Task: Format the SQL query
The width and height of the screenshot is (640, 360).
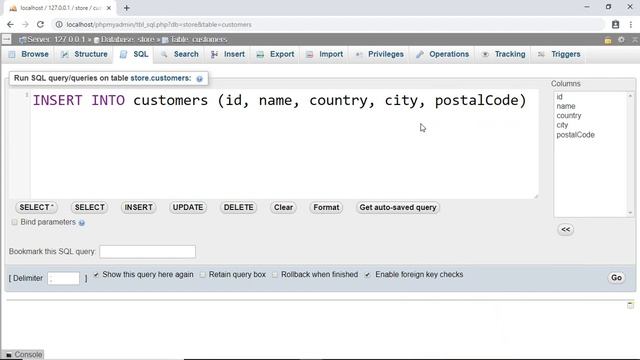Action: 326,207
